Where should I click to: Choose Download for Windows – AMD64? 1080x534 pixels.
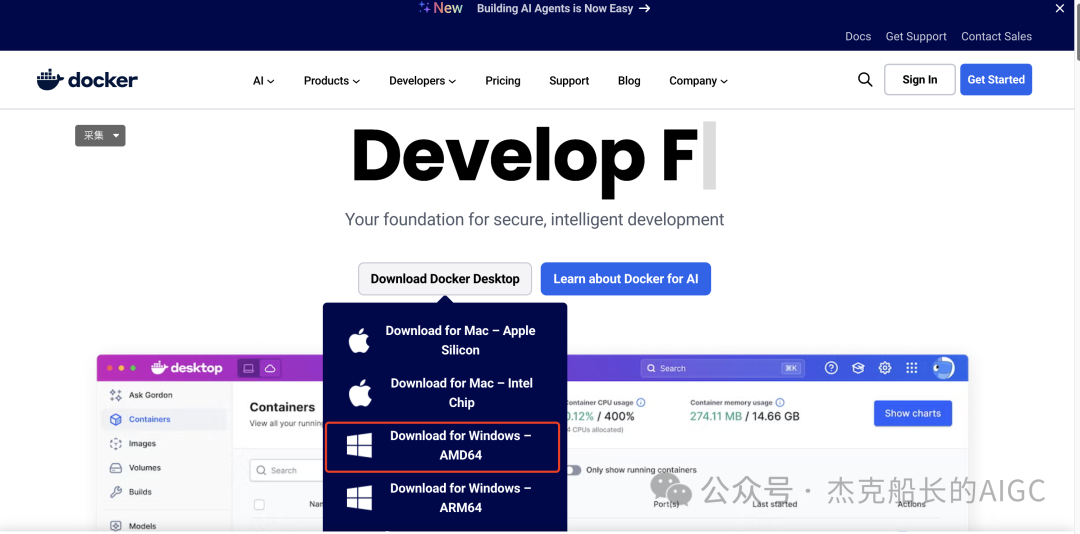click(x=442, y=446)
